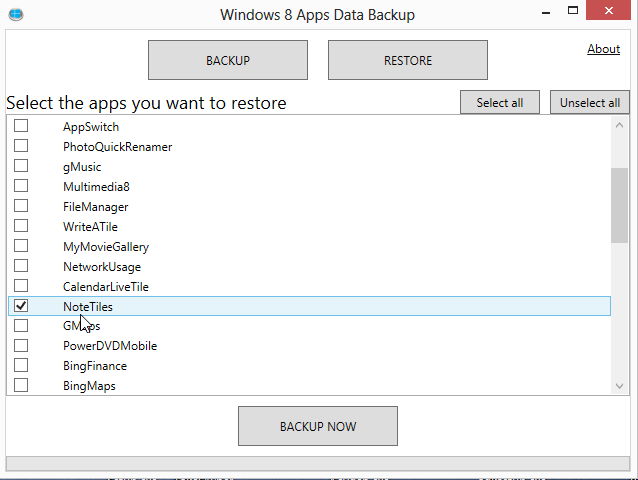Image resolution: width=638 pixels, height=480 pixels.
Task: Check the NetworkUsage checkbox
Action: pos(21,266)
